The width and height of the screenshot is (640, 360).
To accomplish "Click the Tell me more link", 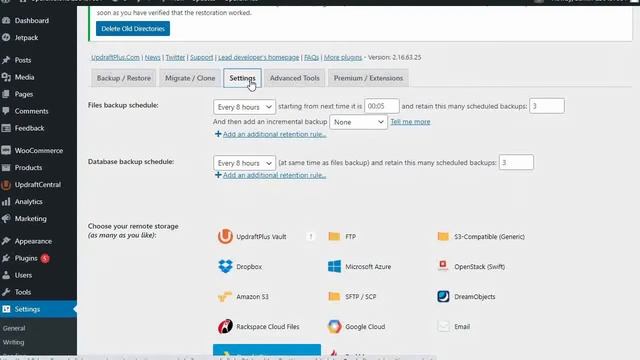I will (410, 122).
